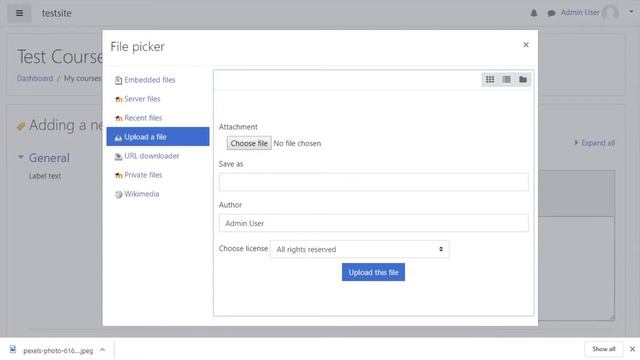Open the notifications bell
Viewport: 640px width, 360px height.
534,13
